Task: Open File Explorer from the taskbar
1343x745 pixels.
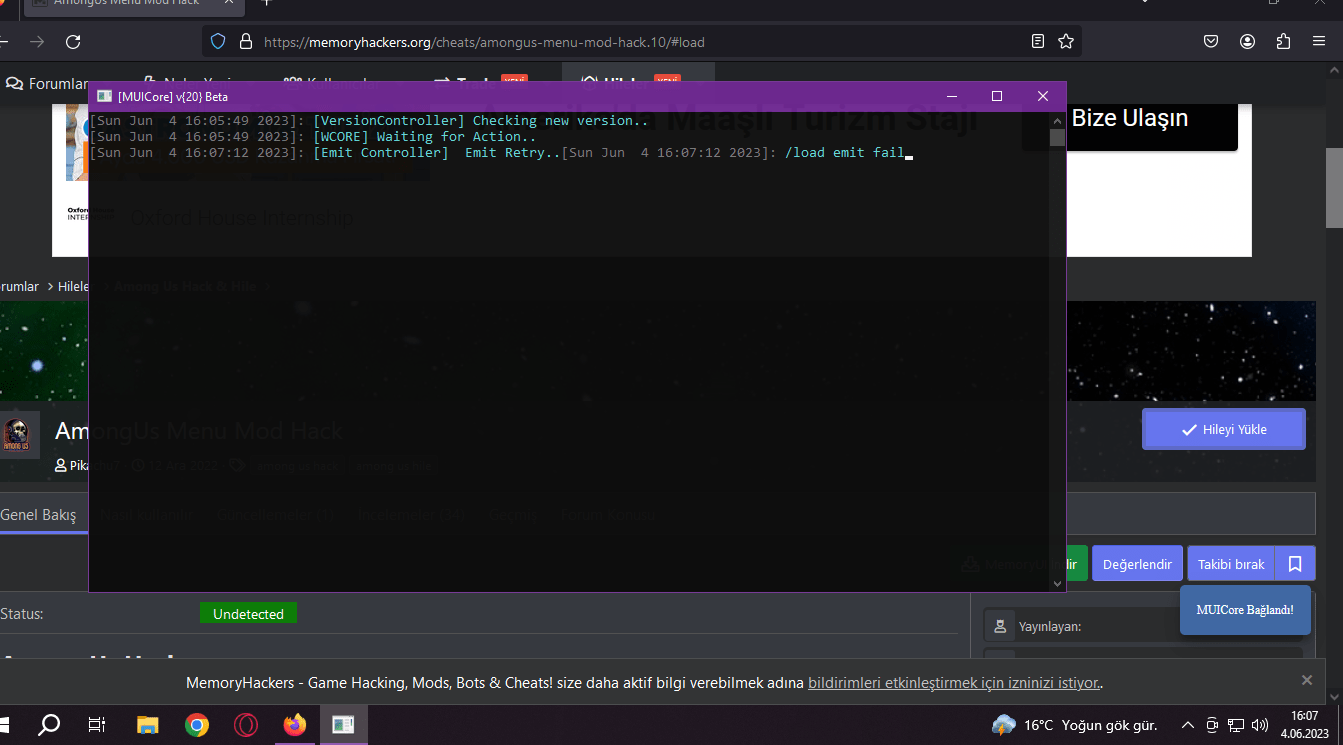Action: point(147,725)
